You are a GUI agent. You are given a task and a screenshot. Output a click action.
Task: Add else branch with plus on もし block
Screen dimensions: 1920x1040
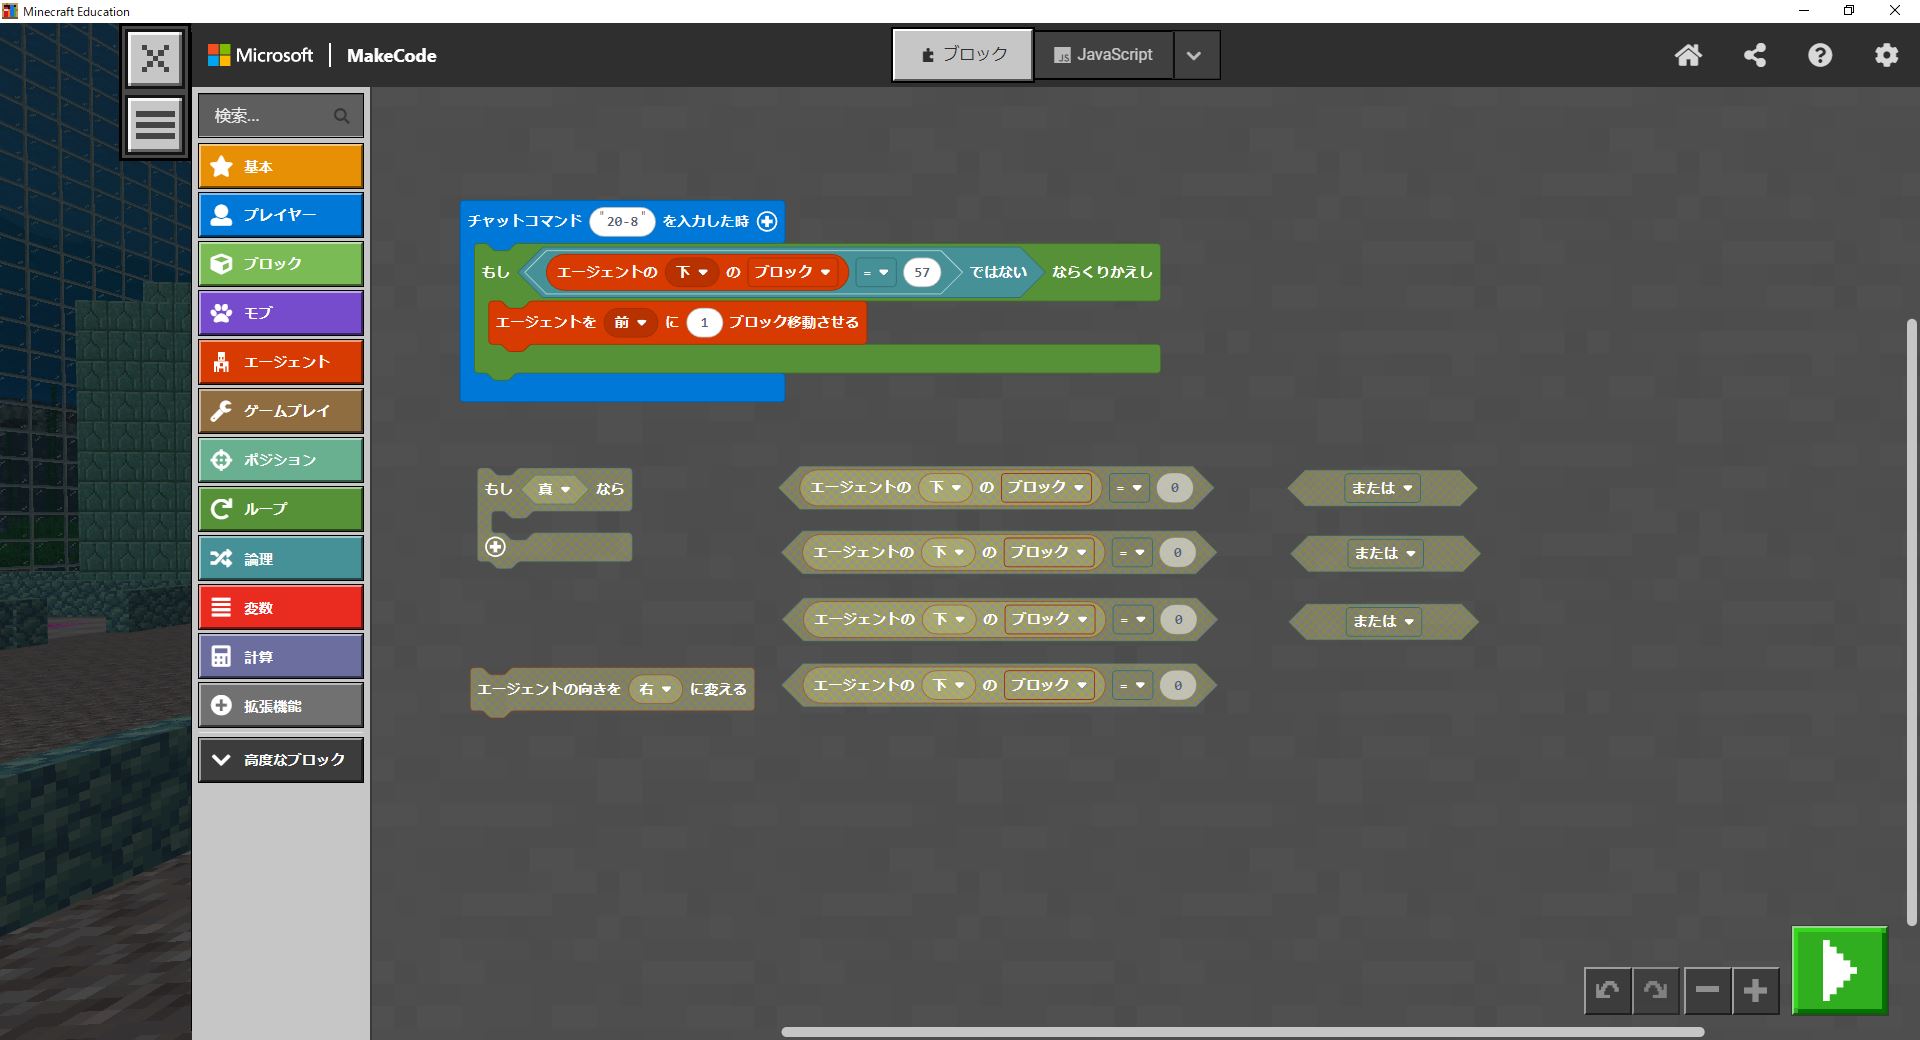tap(495, 547)
